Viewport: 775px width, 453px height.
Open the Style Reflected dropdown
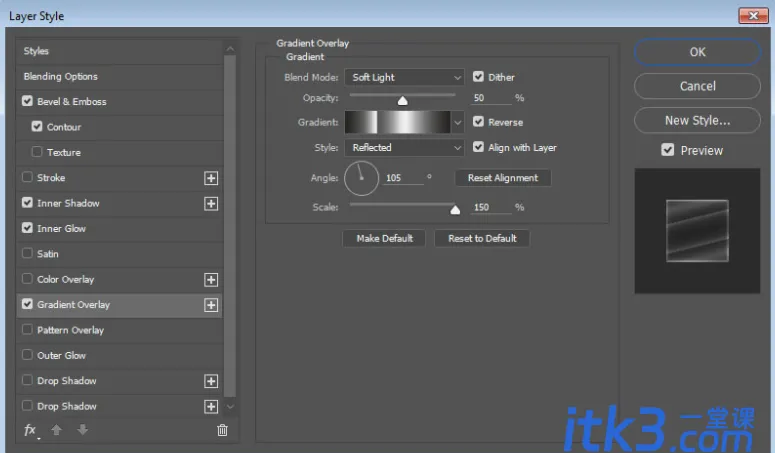tap(404, 148)
